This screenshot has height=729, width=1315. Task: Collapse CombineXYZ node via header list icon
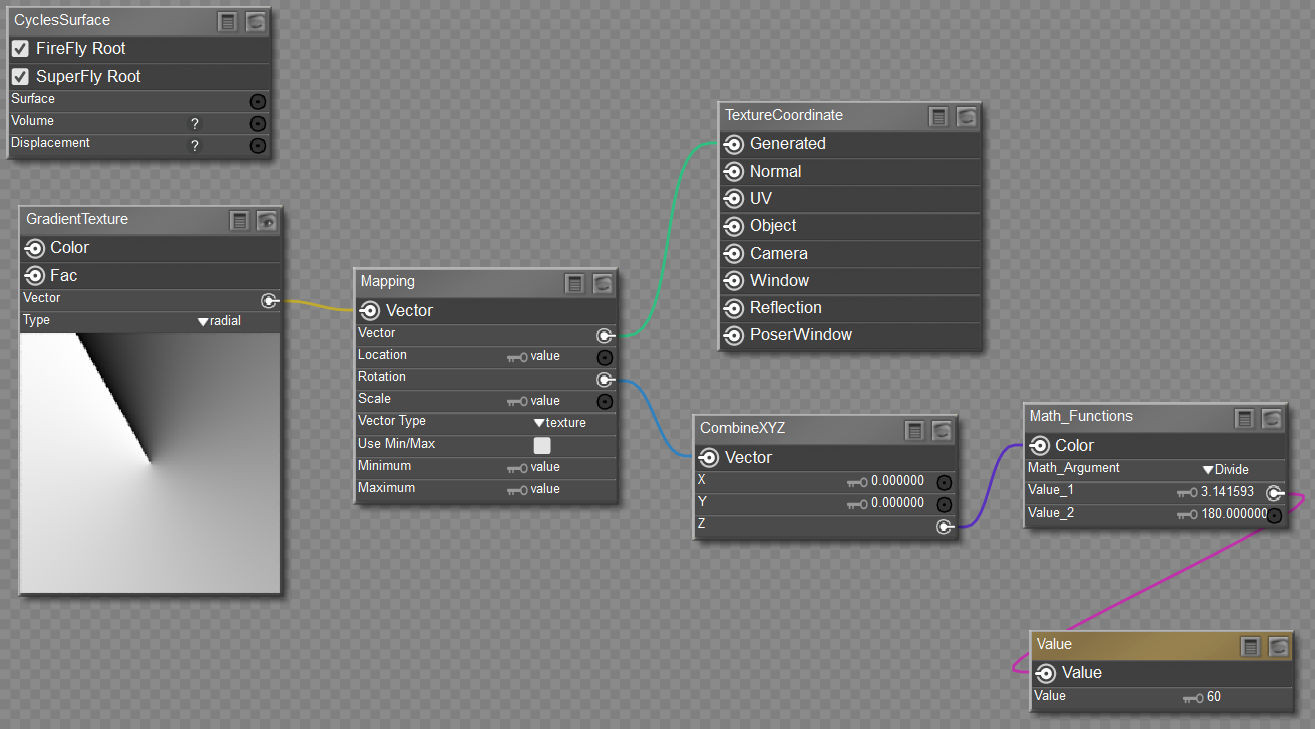pos(914,430)
